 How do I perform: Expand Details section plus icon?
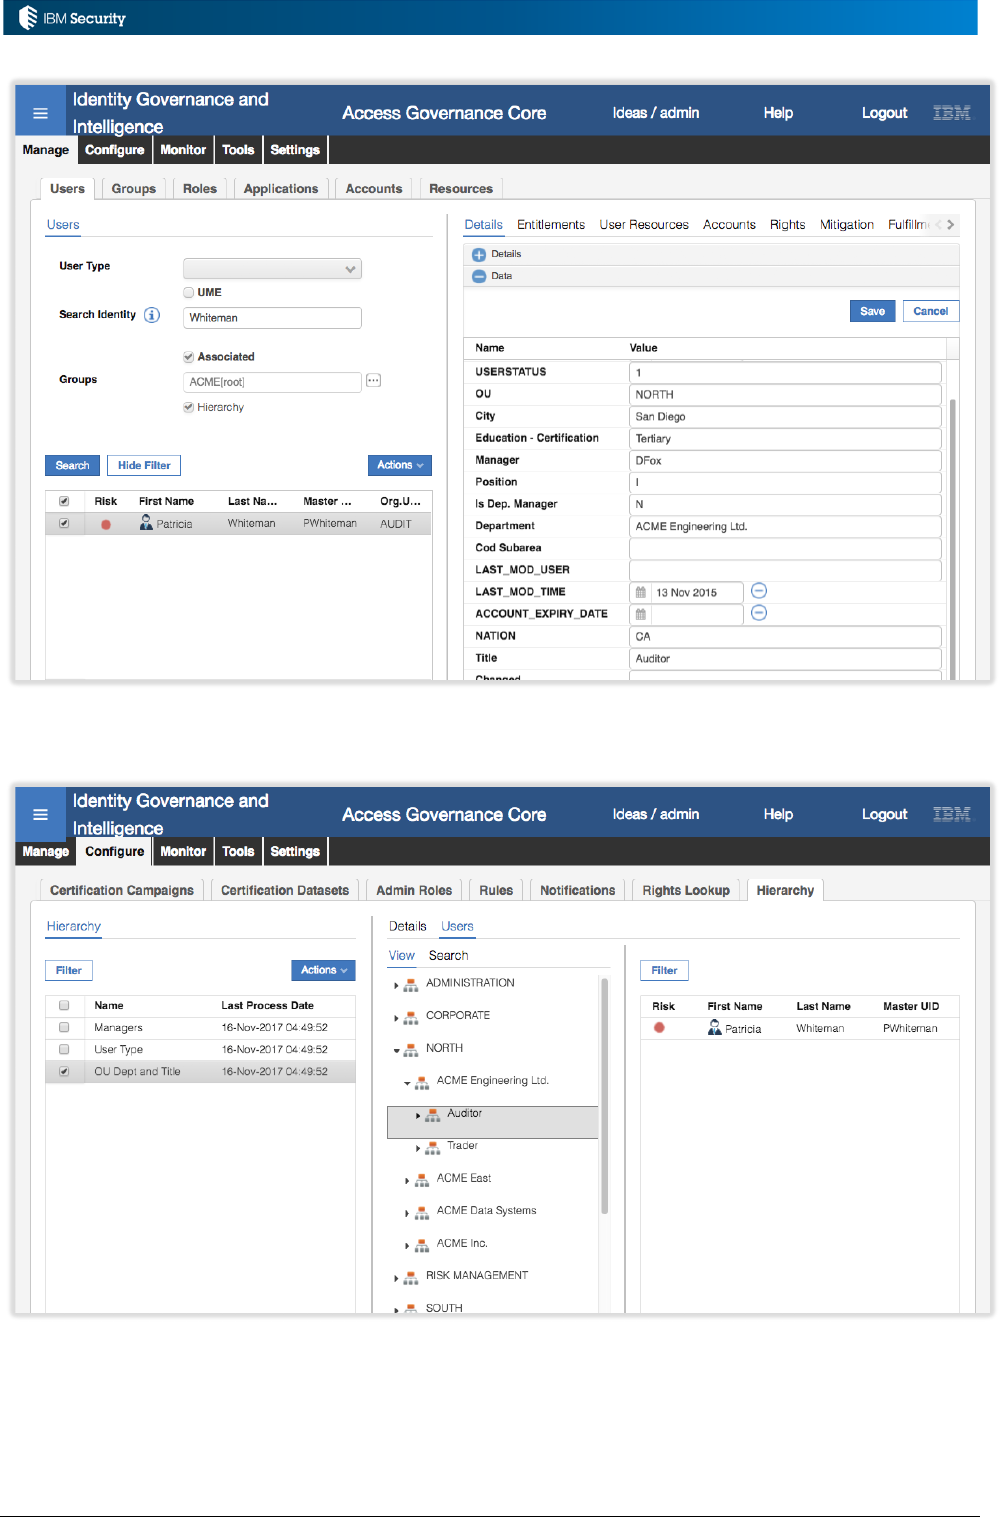click(479, 255)
